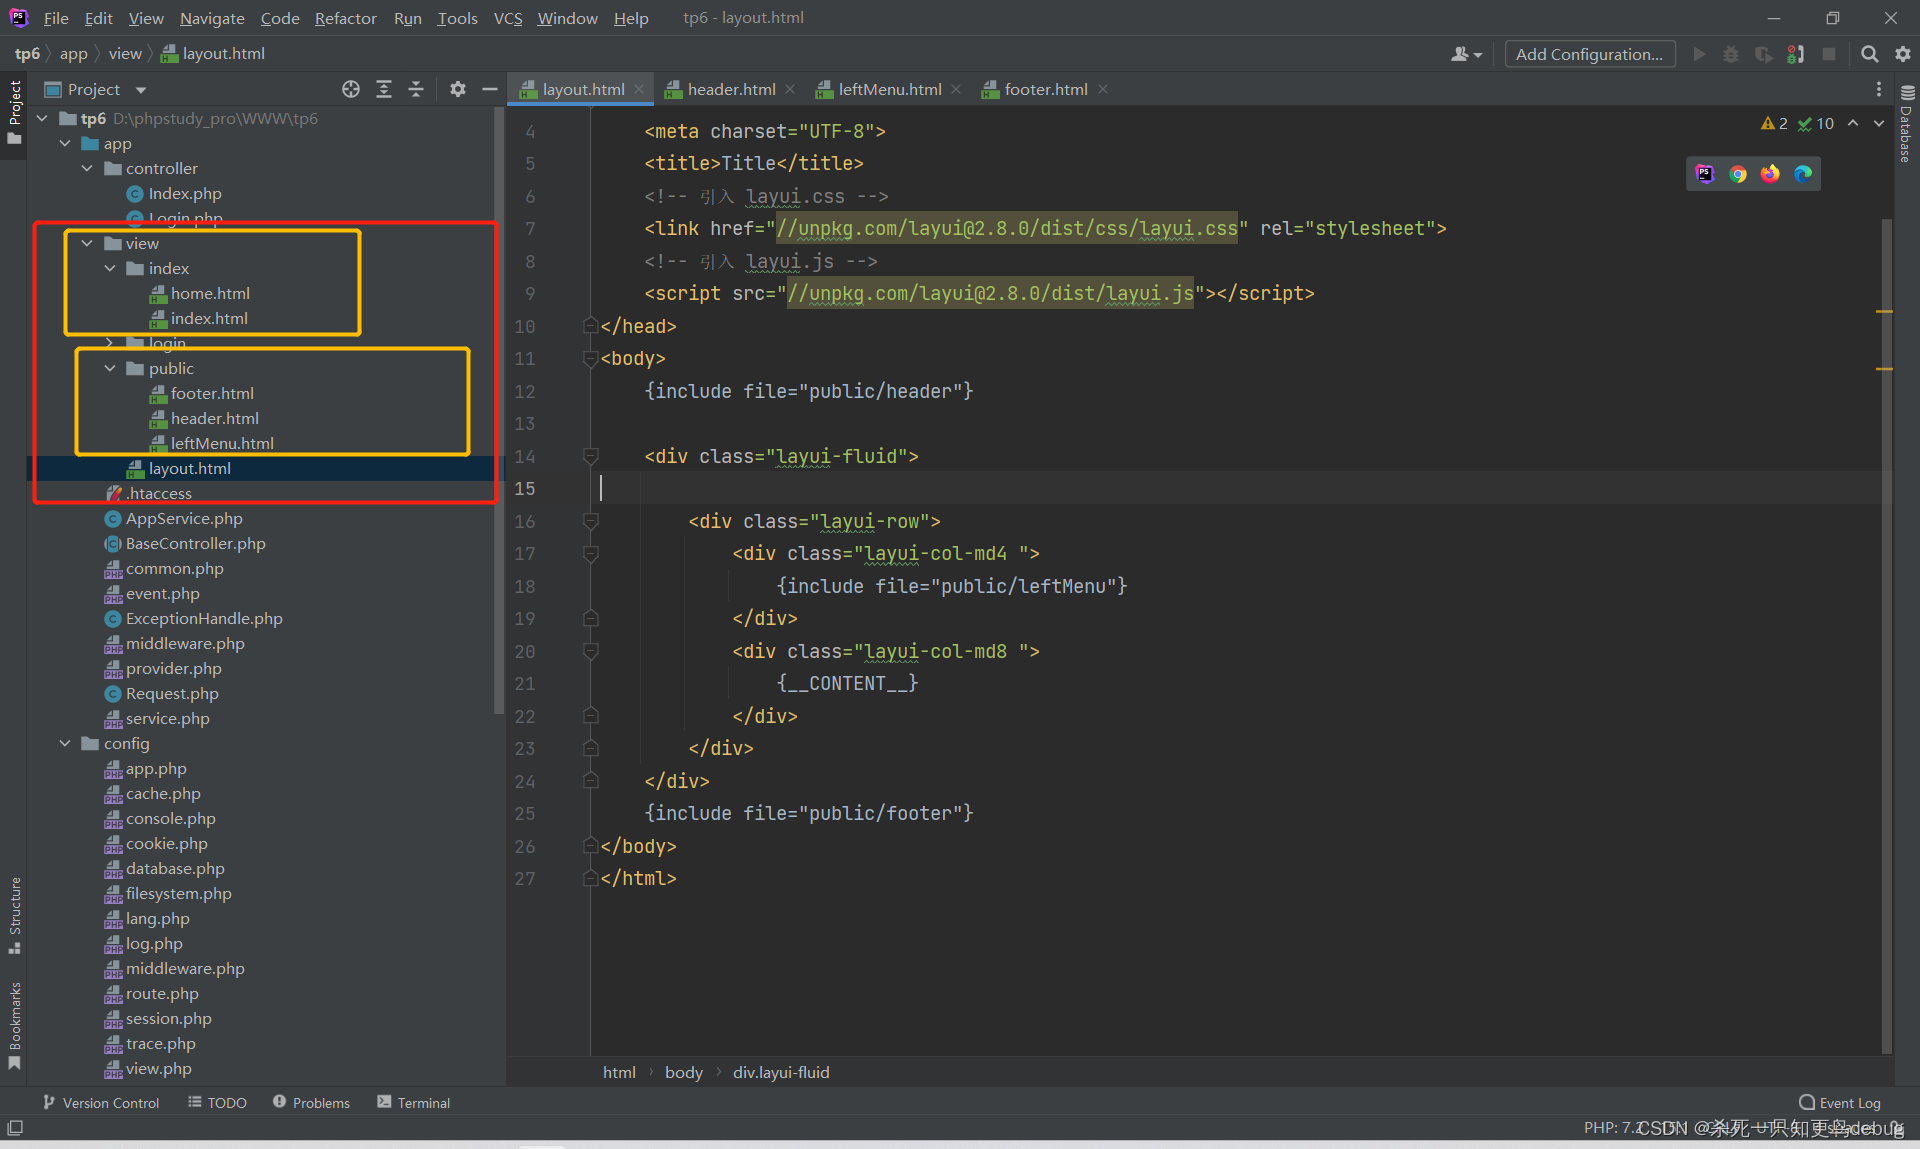Close the header.html tab

(x=790, y=89)
